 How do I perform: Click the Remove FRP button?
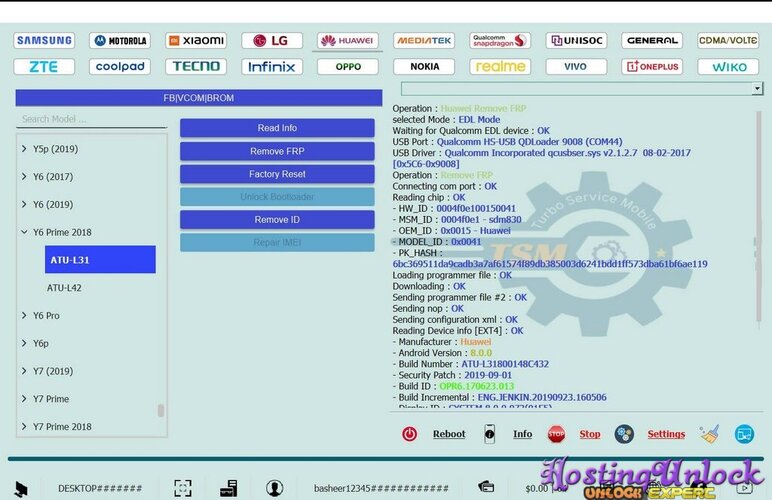(x=277, y=151)
